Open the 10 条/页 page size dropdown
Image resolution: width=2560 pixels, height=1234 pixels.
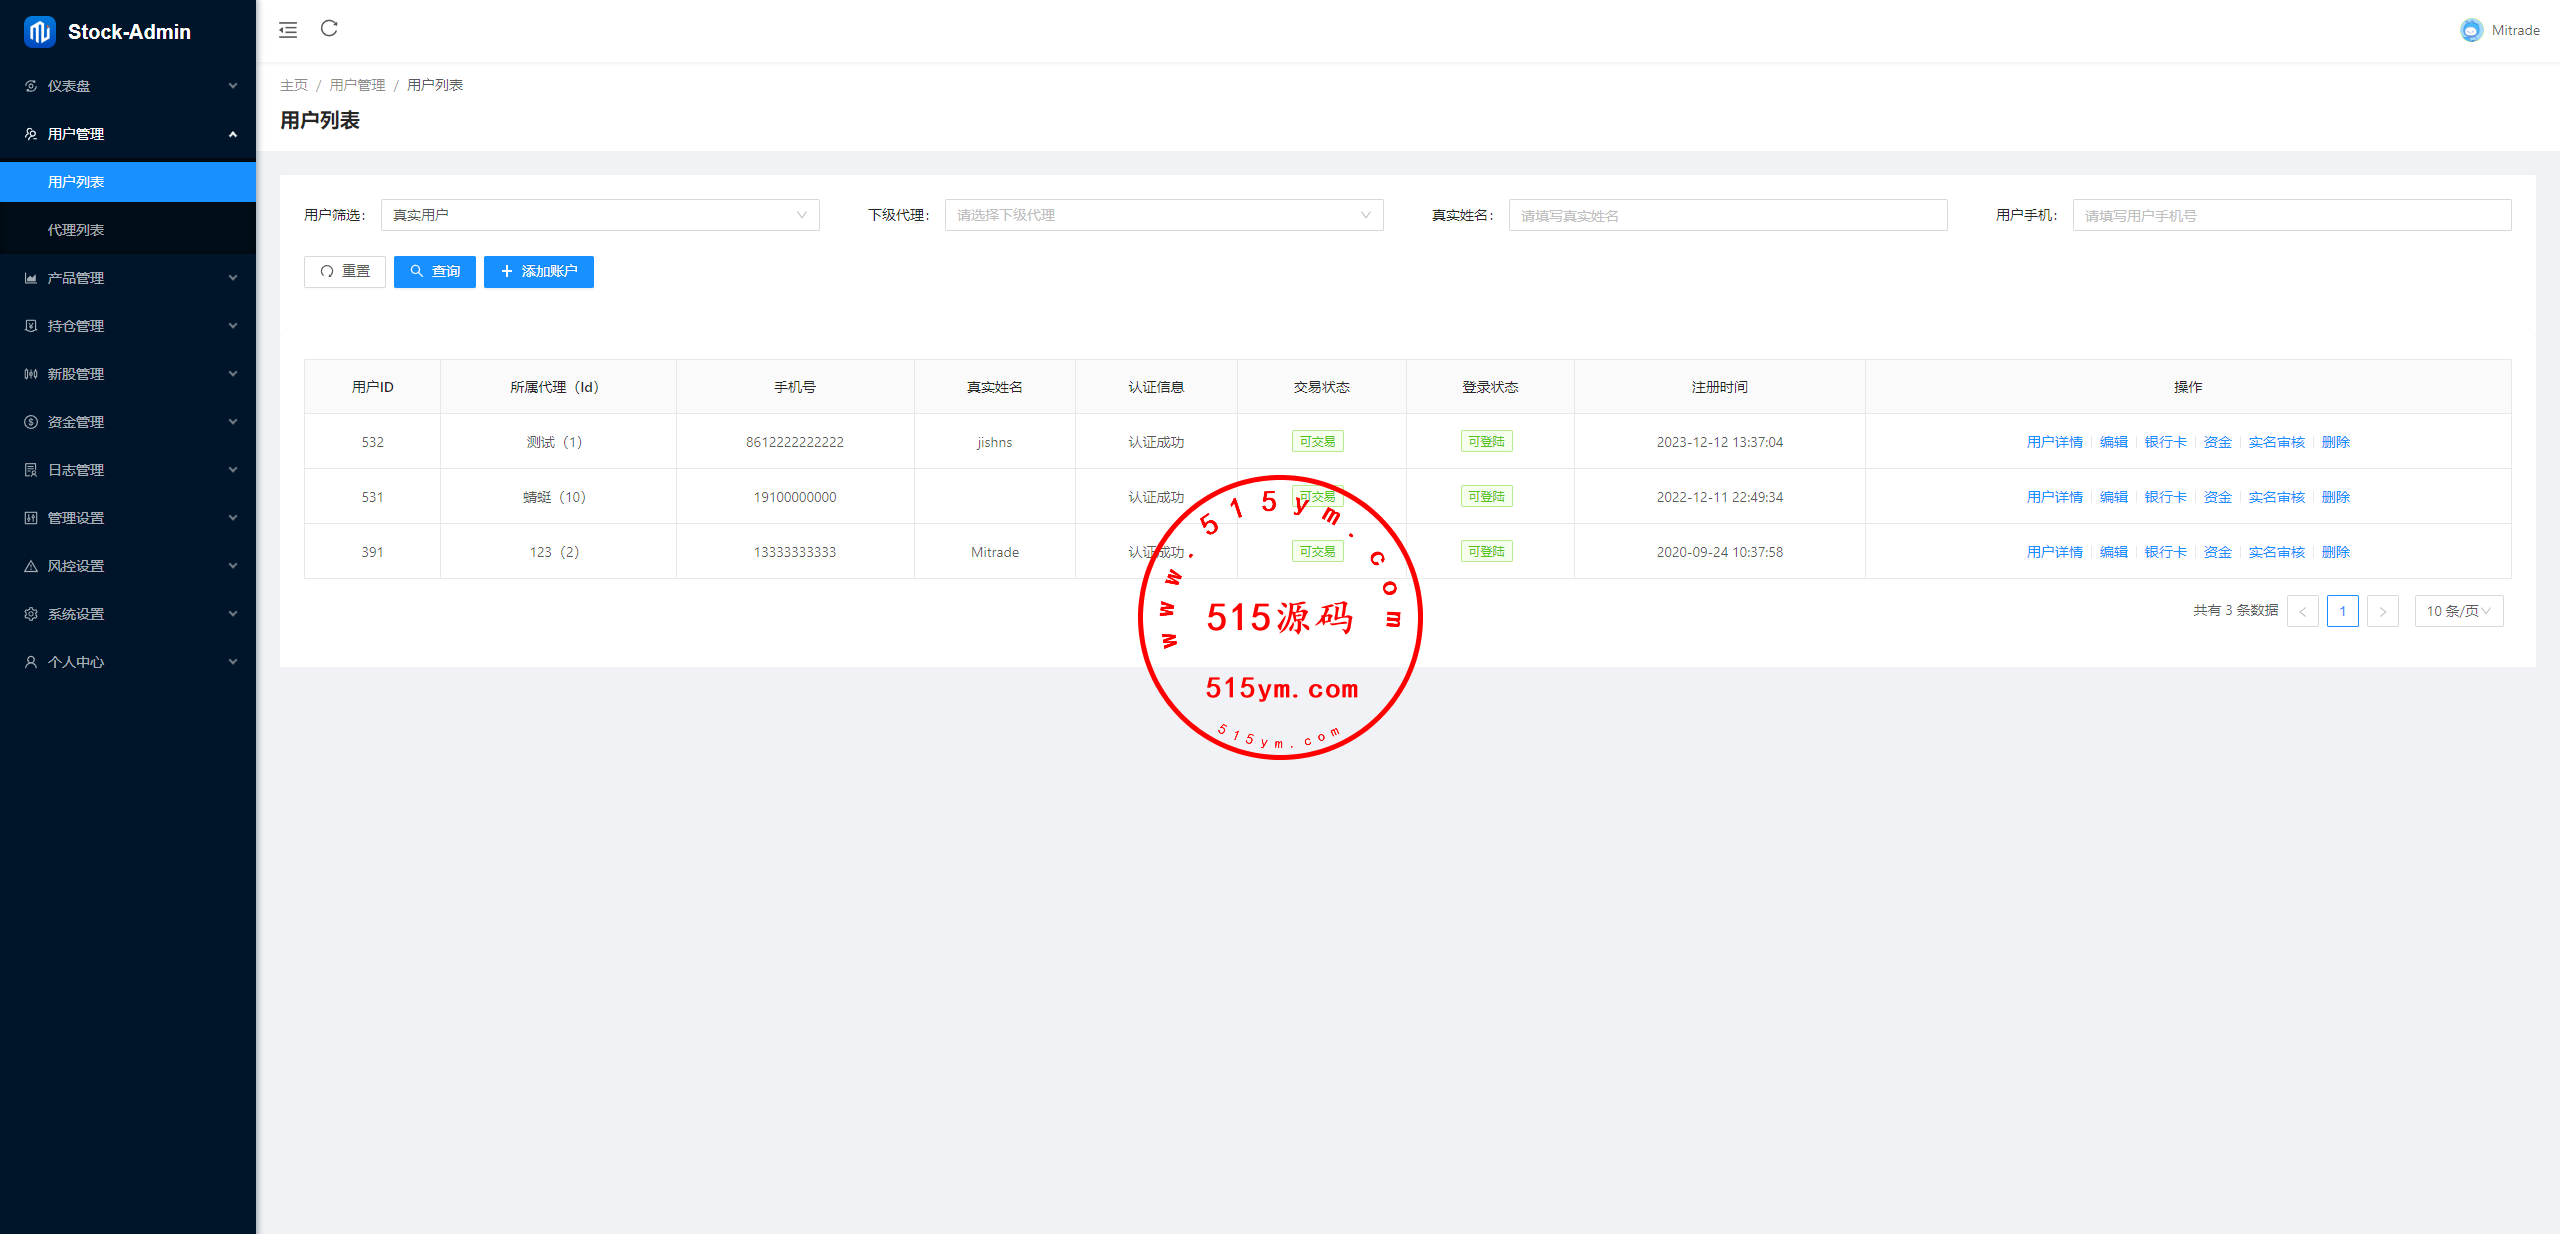[x=2458, y=611]
